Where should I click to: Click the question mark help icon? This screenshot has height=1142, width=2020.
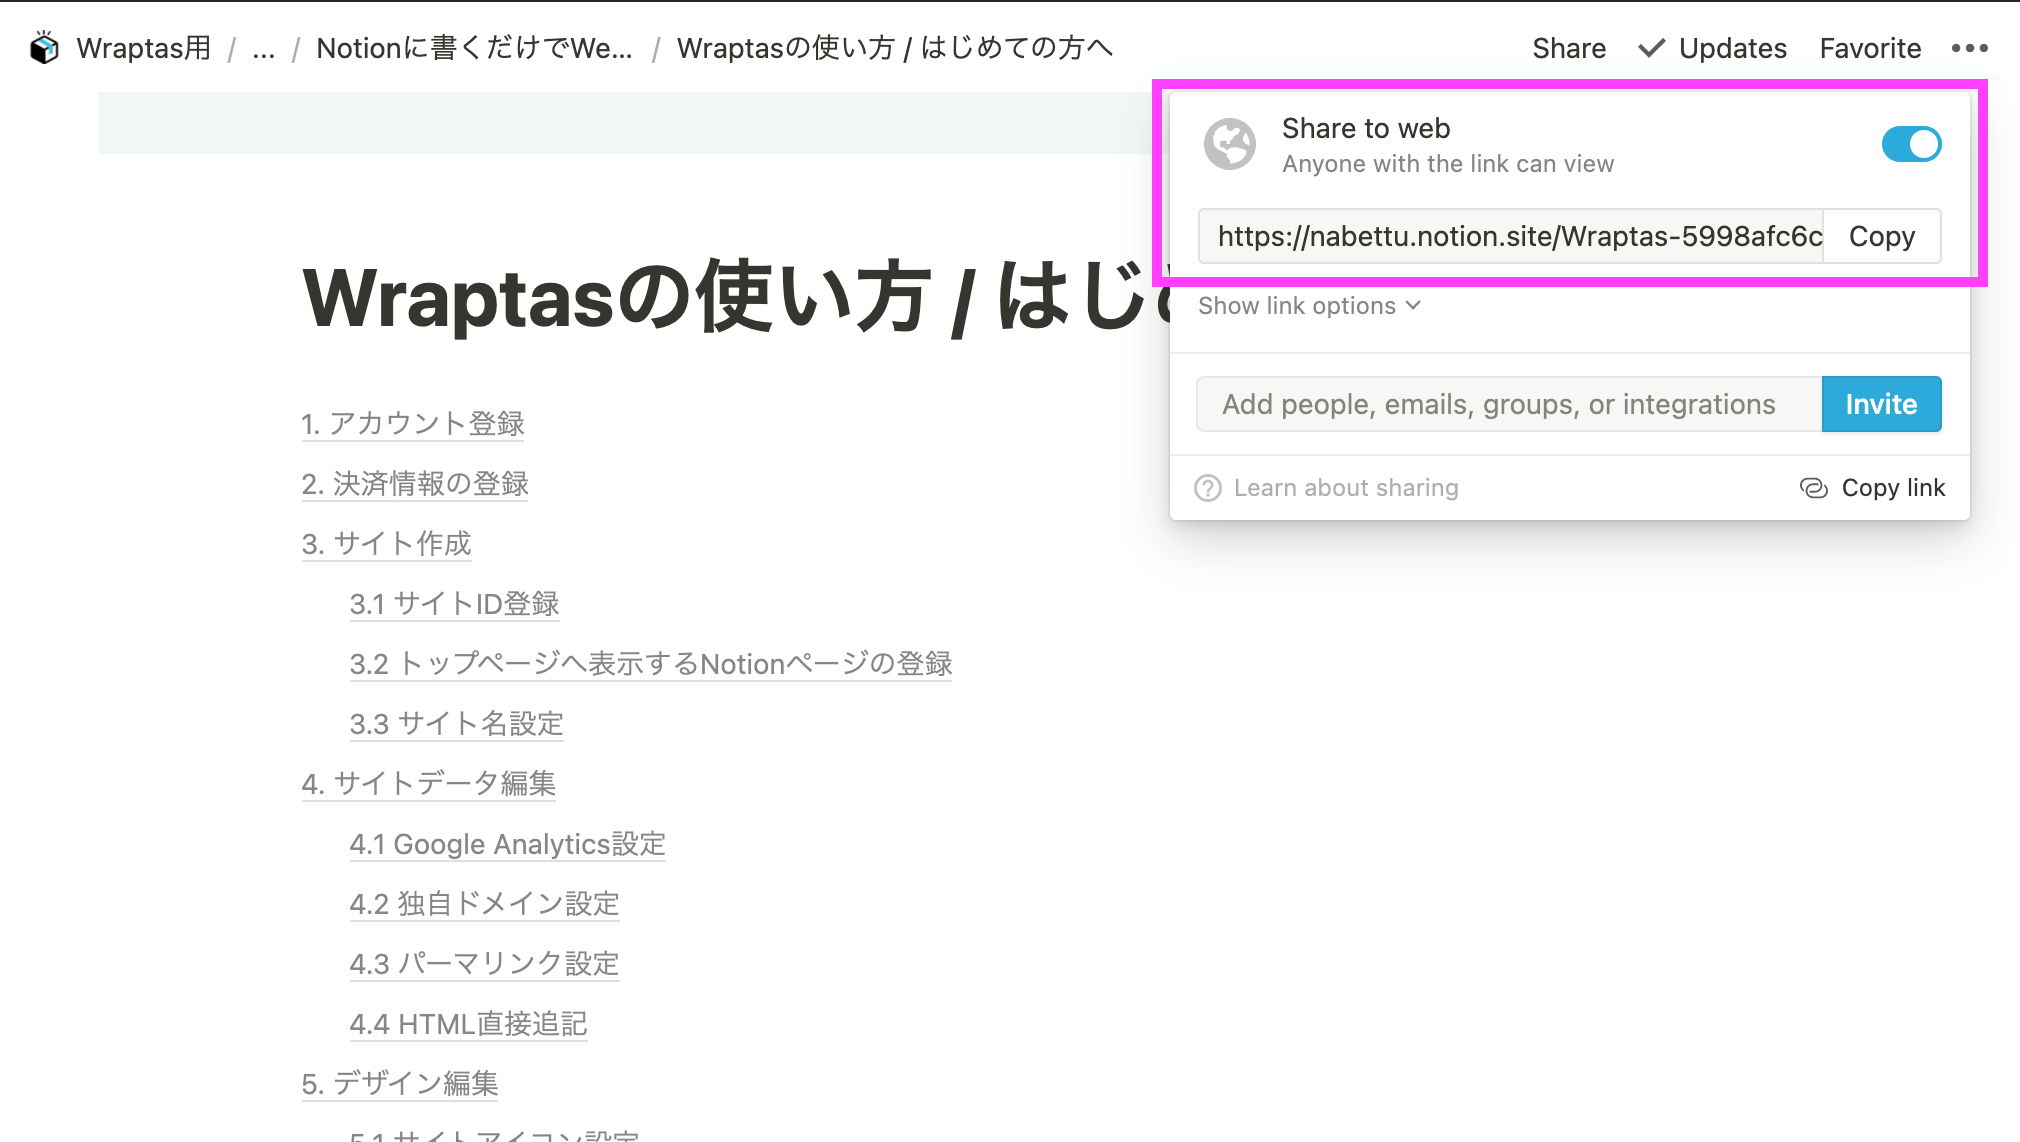click(1208, 488)
